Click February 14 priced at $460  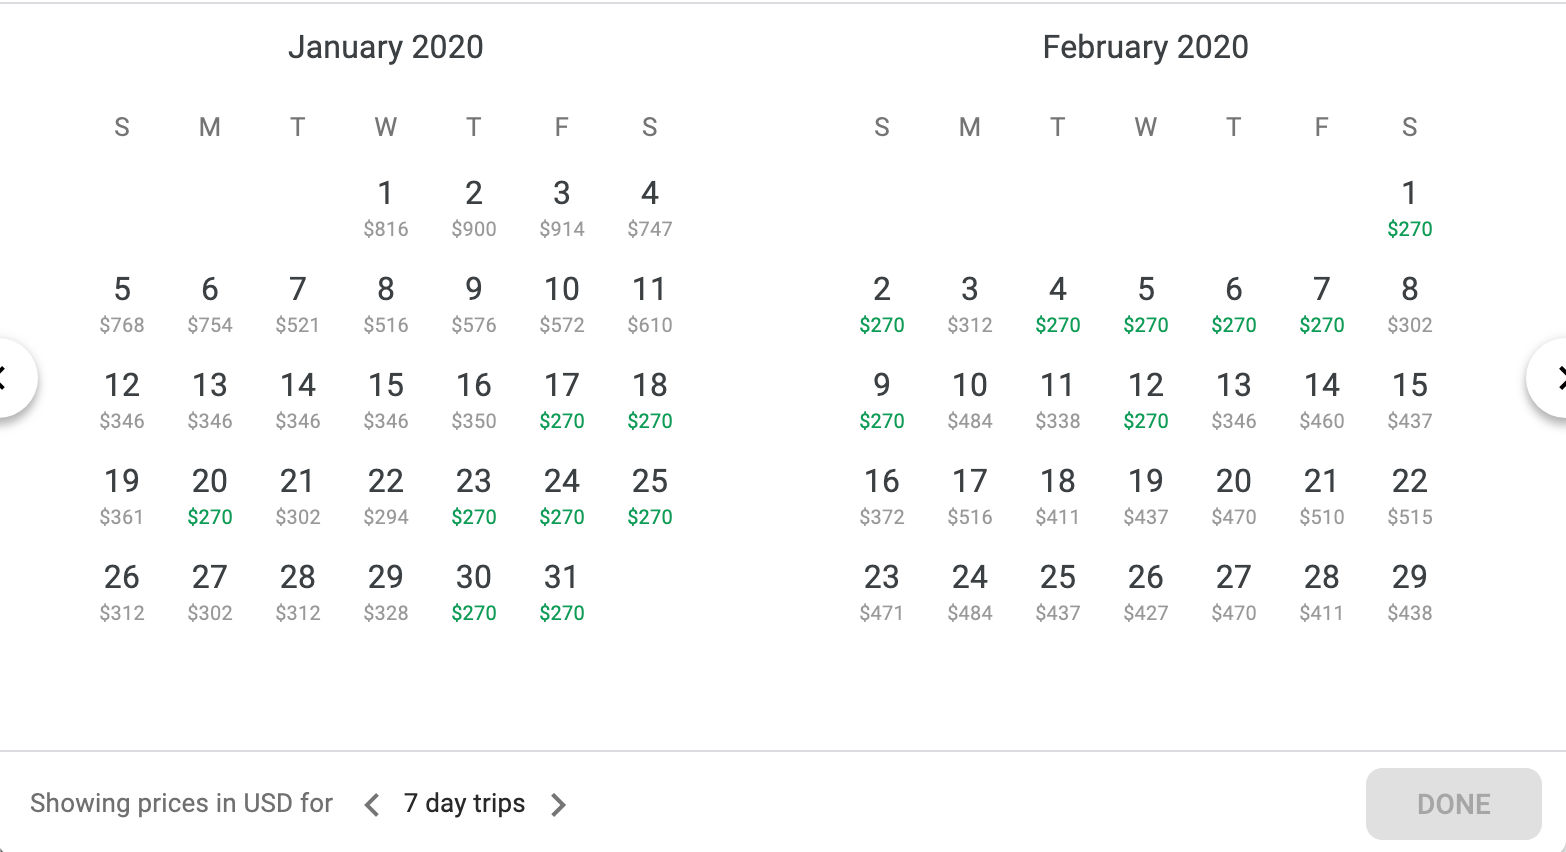click(1321, 399)
